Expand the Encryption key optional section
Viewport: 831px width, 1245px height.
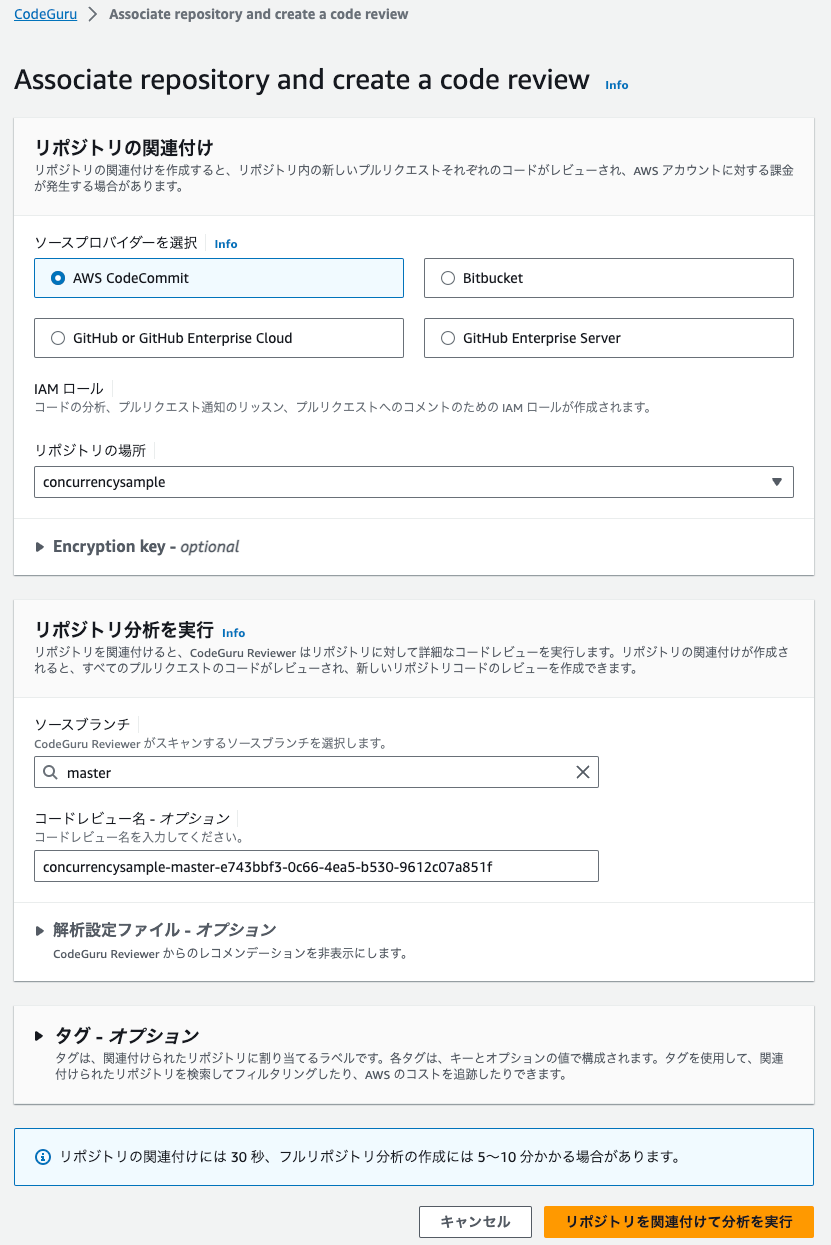point(137,547)
